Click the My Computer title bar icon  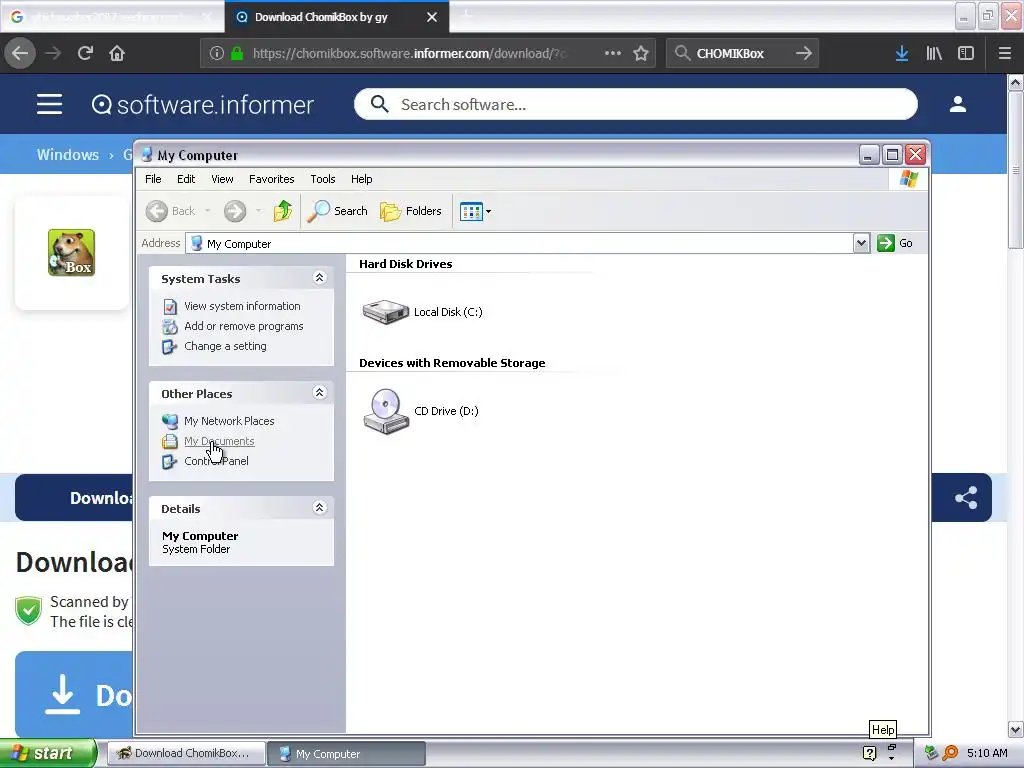[147, 155]
